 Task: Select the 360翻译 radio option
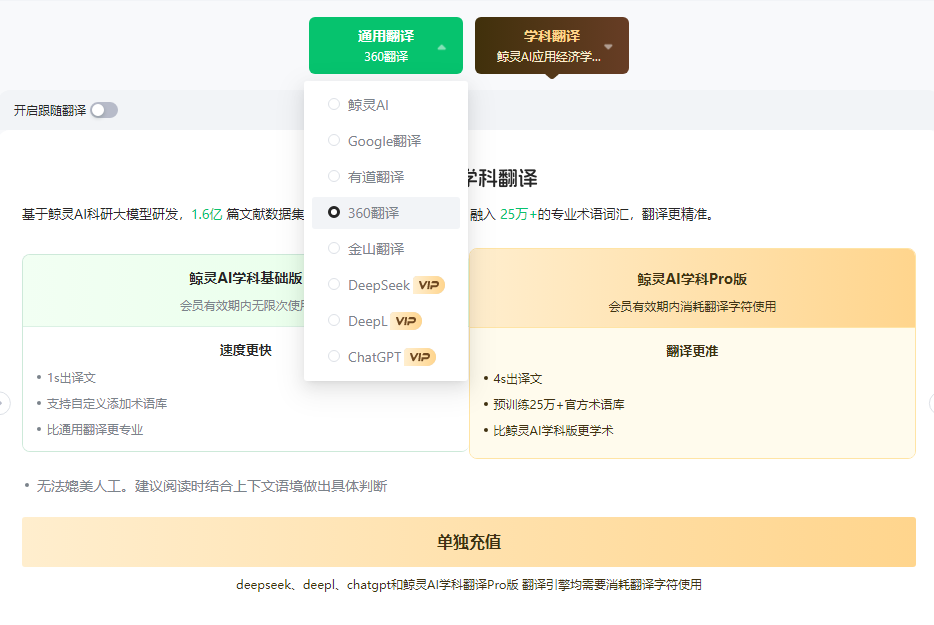334,212
